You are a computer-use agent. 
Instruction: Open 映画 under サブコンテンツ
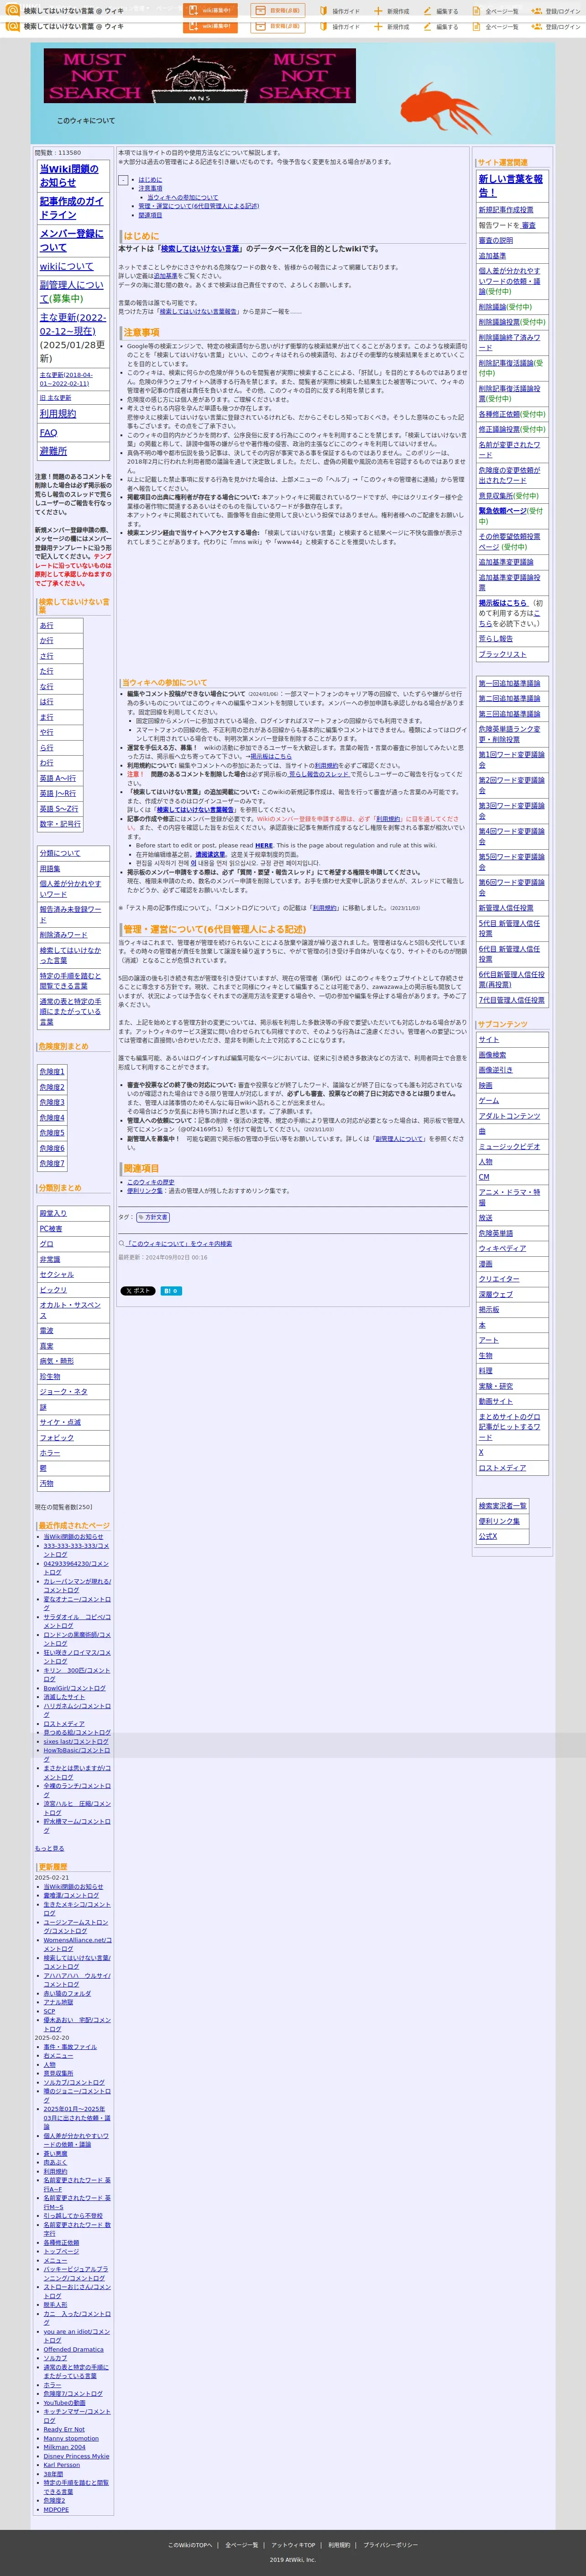485,1085
